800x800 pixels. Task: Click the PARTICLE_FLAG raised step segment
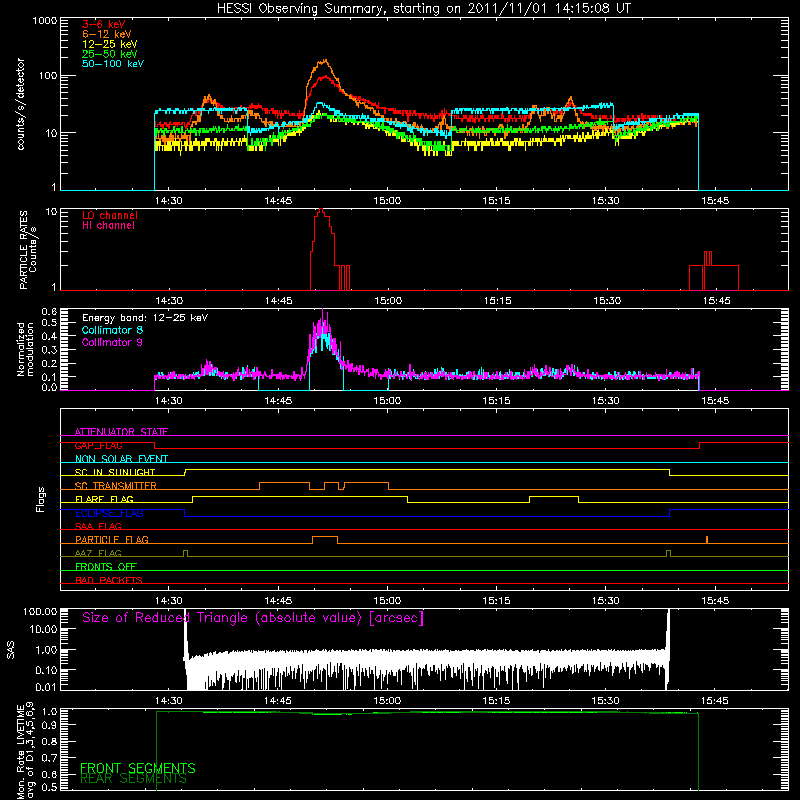pyautogui.click(x=325, y=537)
